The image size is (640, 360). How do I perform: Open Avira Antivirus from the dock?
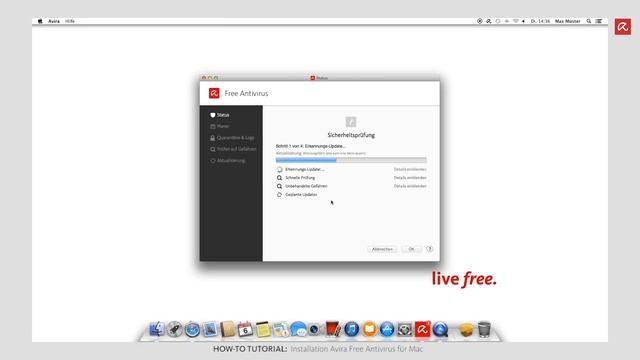click(422, 329)
